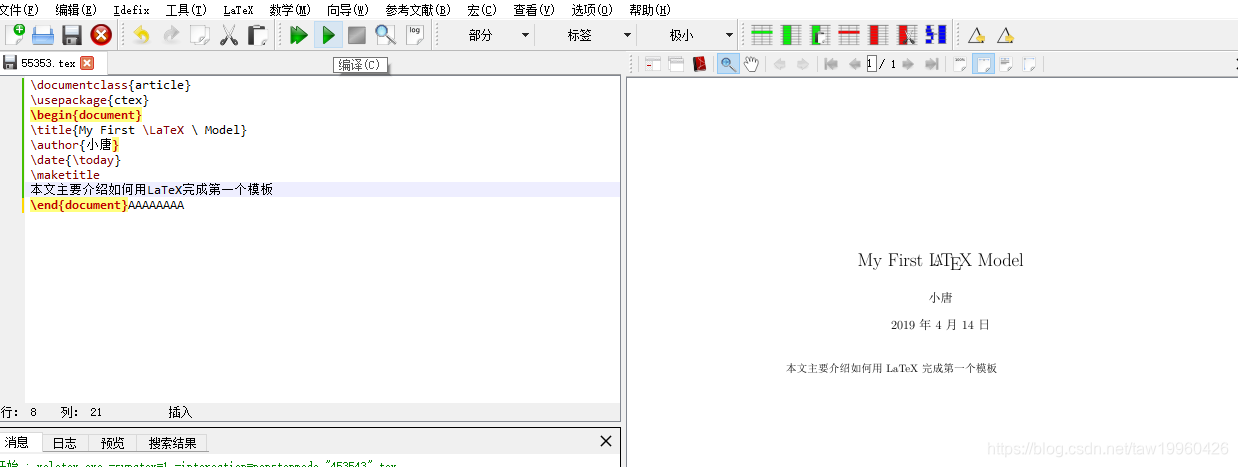Open the 参考文献(B) menu
Image resolution: width=1238 pixels, height=467 pixels.
418,10
